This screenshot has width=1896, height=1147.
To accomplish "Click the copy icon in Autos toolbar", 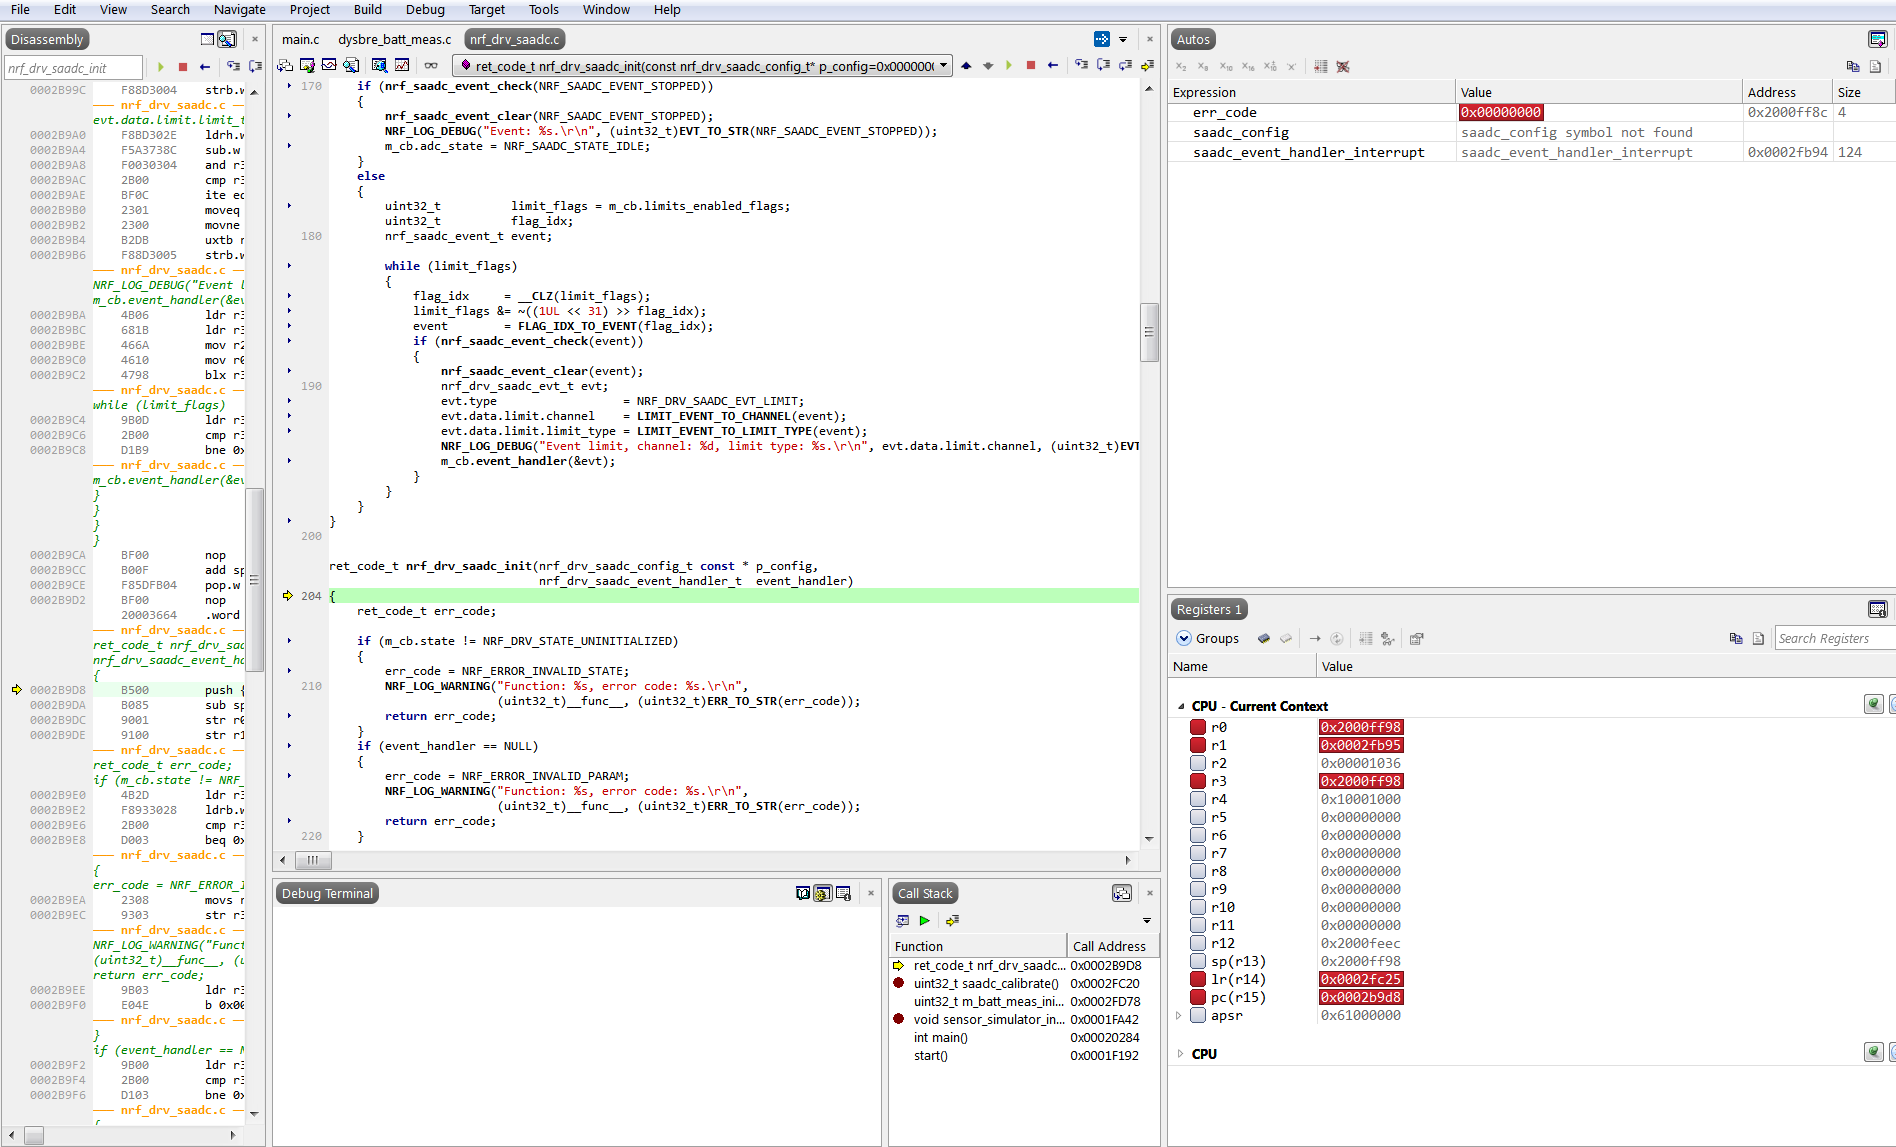I will click(x=1853, y=67).
